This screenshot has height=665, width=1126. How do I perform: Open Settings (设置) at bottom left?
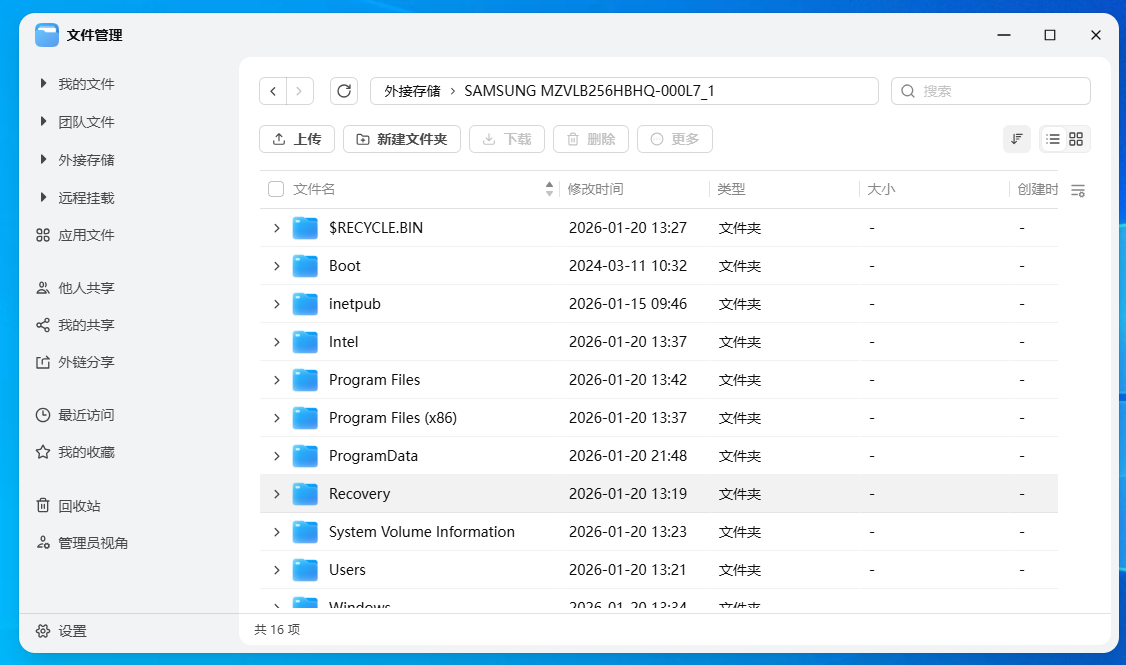pos(72,631)
